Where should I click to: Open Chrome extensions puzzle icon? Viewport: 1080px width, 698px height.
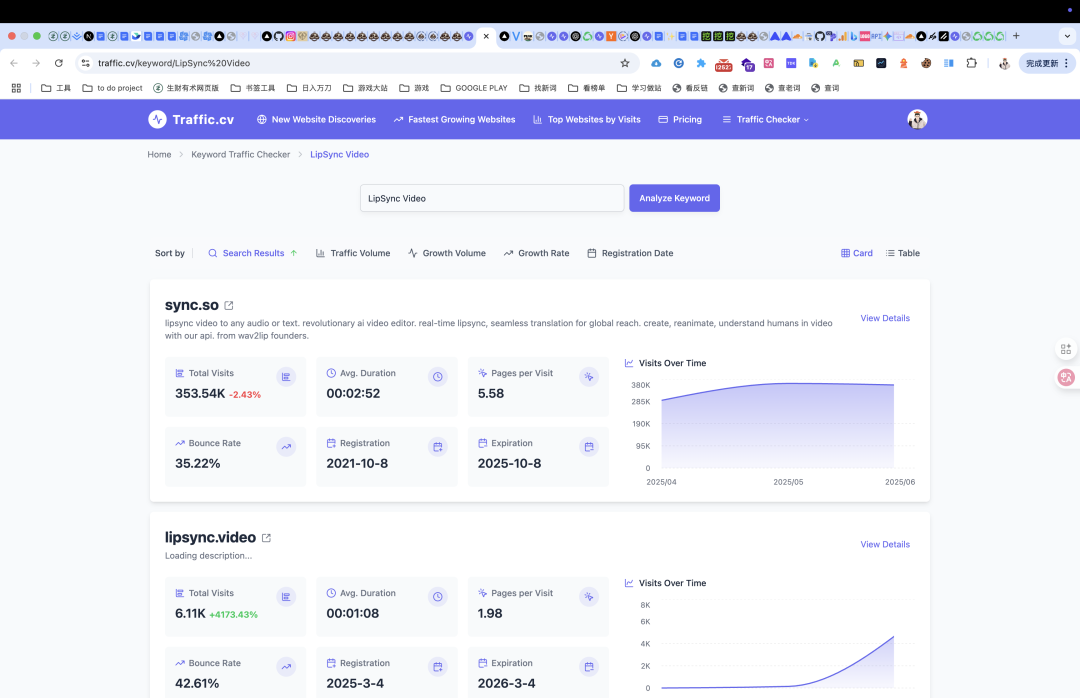coord(971,63)
